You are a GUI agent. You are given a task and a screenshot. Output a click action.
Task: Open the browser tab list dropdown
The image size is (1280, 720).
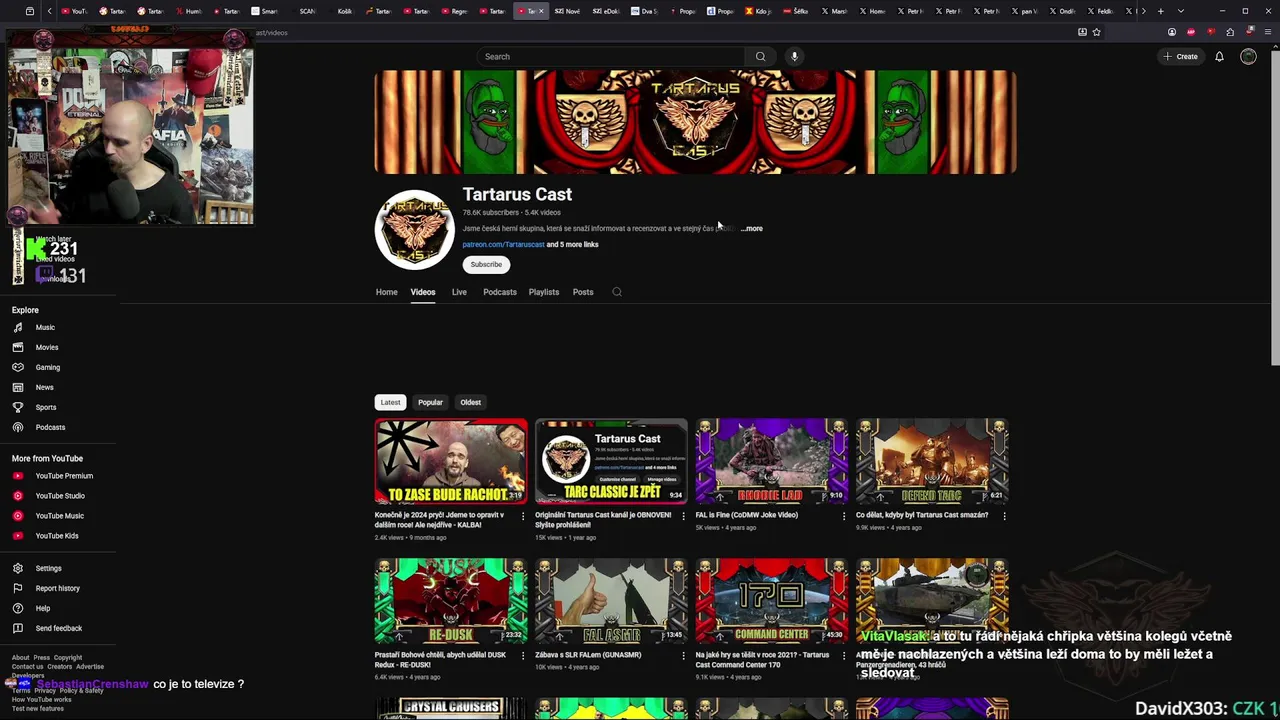[x=1181, y=11]
